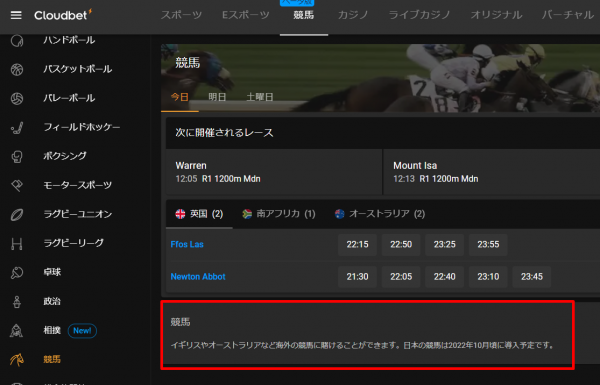
Task: Open Eスポーツ in top navigation
Action: click(x=246, y=15)
